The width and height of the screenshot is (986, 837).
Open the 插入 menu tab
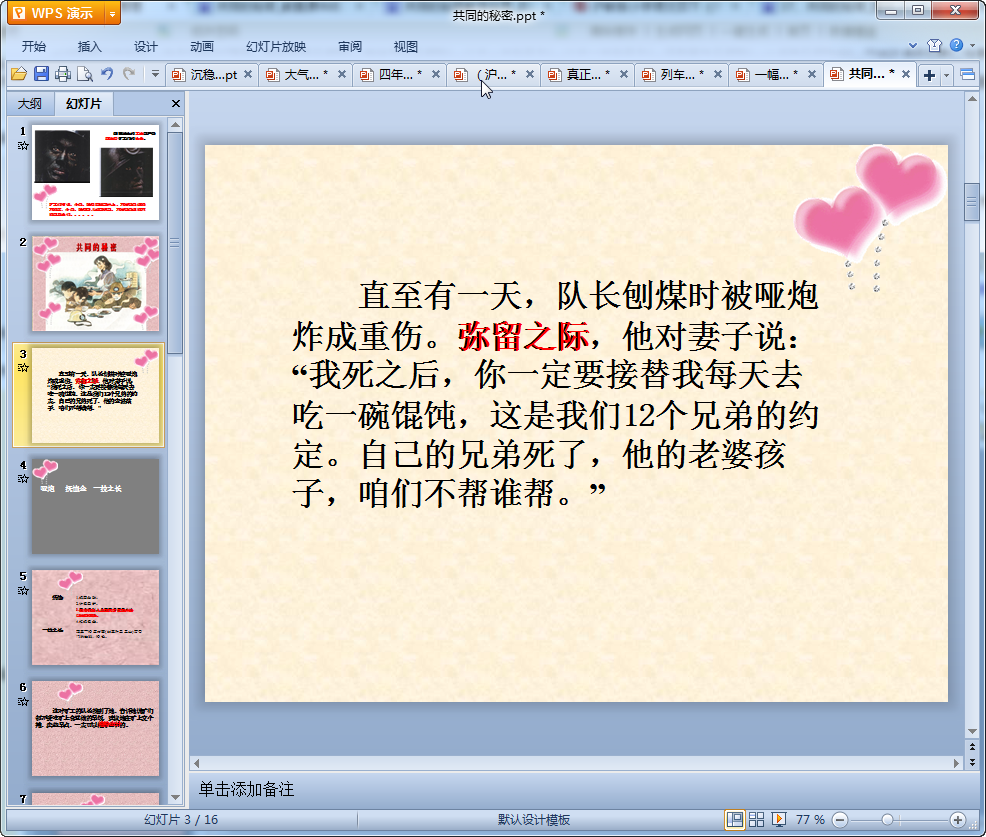click(x=90, y=47)
